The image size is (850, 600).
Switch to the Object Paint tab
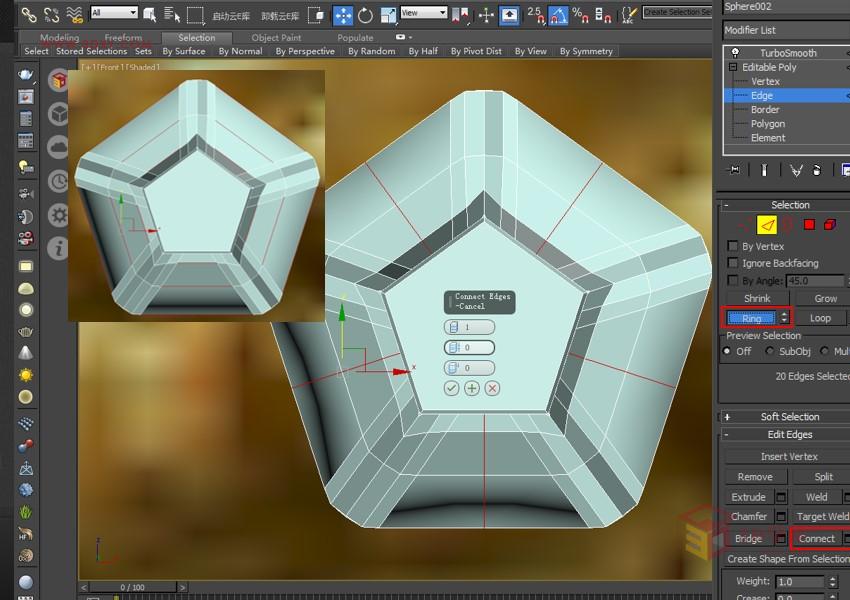click(x=276, y=37)
